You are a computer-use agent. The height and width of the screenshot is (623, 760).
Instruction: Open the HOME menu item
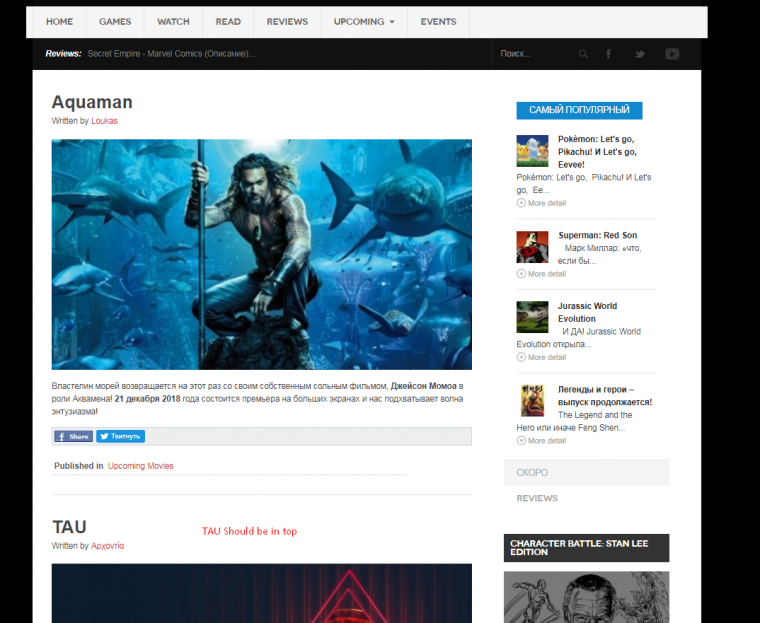[59, 22]
